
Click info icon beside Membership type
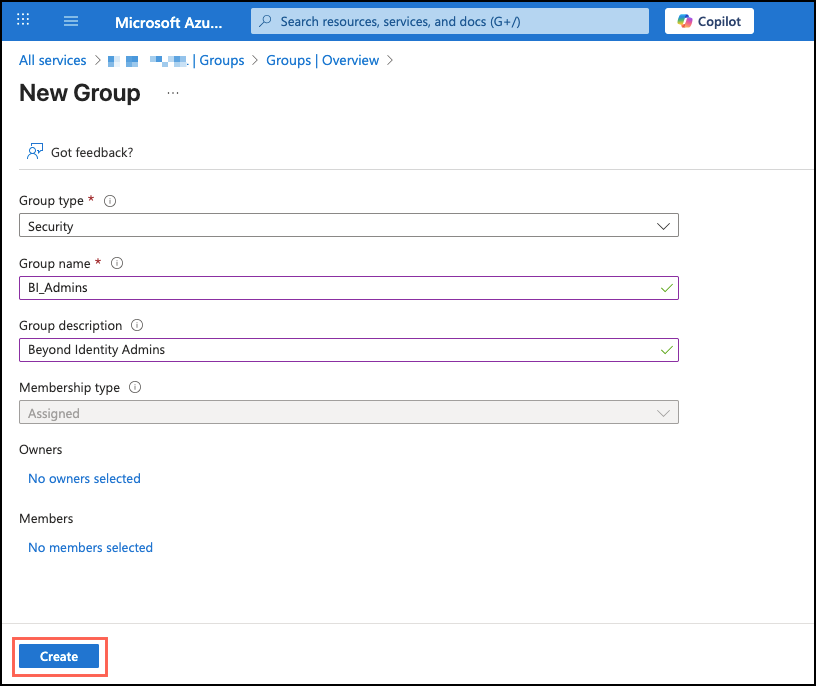click(135, 387)
